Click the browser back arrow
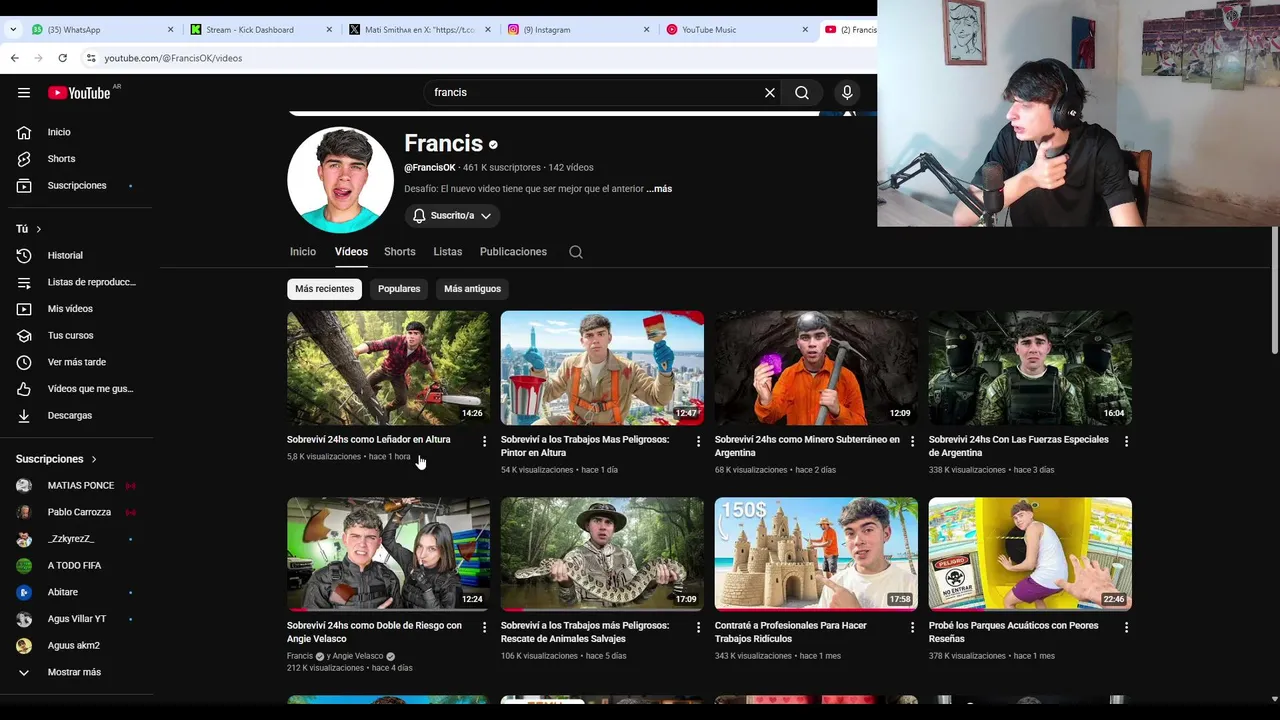 pyautogui.click(x=14, y=58)
